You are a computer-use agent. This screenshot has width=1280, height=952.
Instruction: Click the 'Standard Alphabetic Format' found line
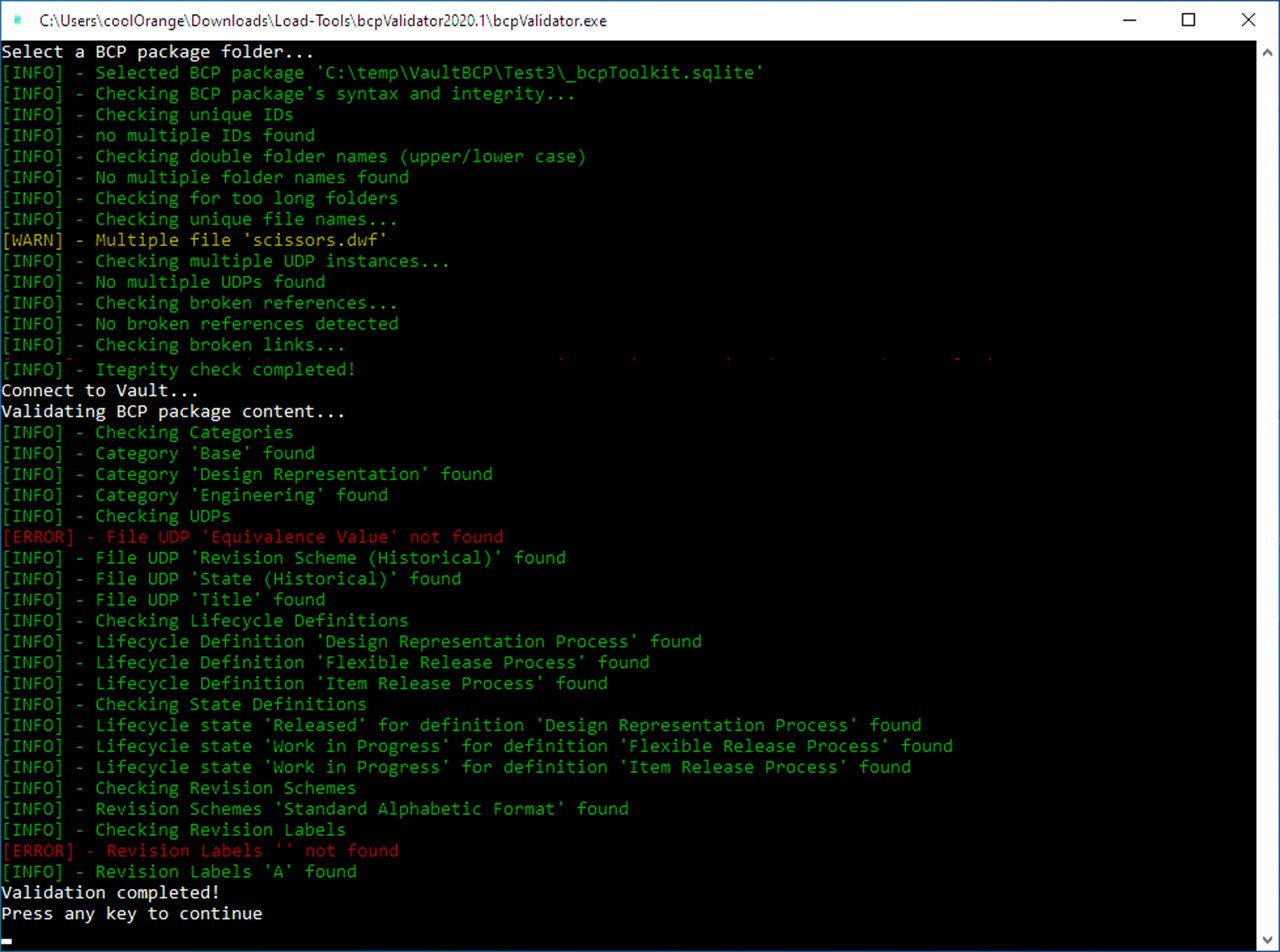(315, 809)
